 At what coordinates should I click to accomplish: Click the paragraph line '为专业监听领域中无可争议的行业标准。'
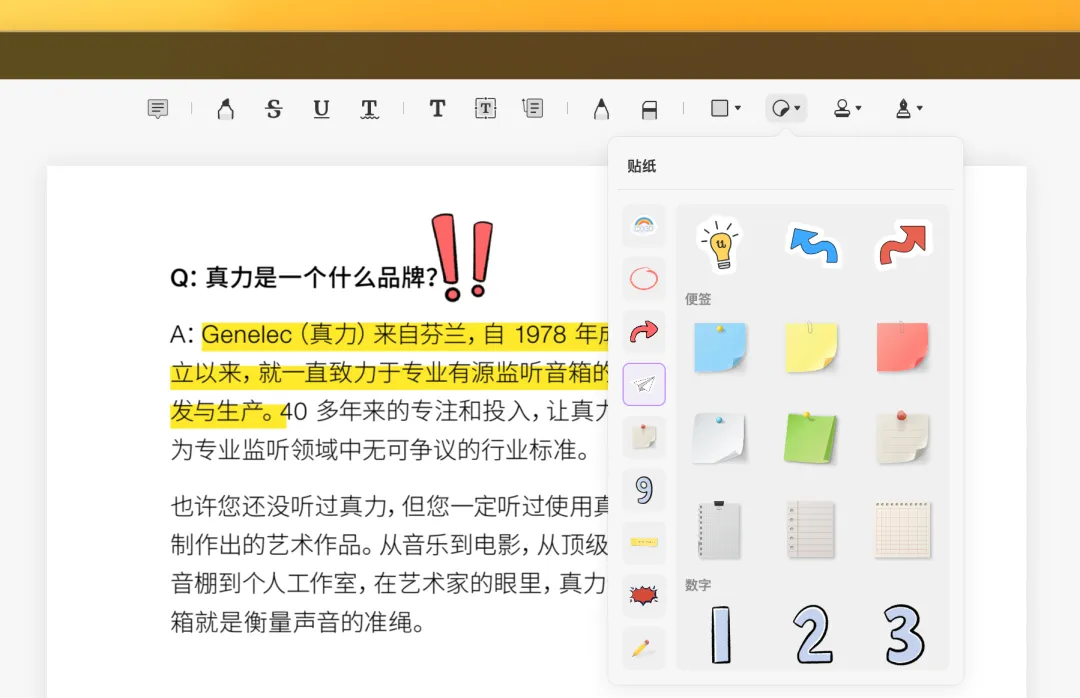coord(380,450)
